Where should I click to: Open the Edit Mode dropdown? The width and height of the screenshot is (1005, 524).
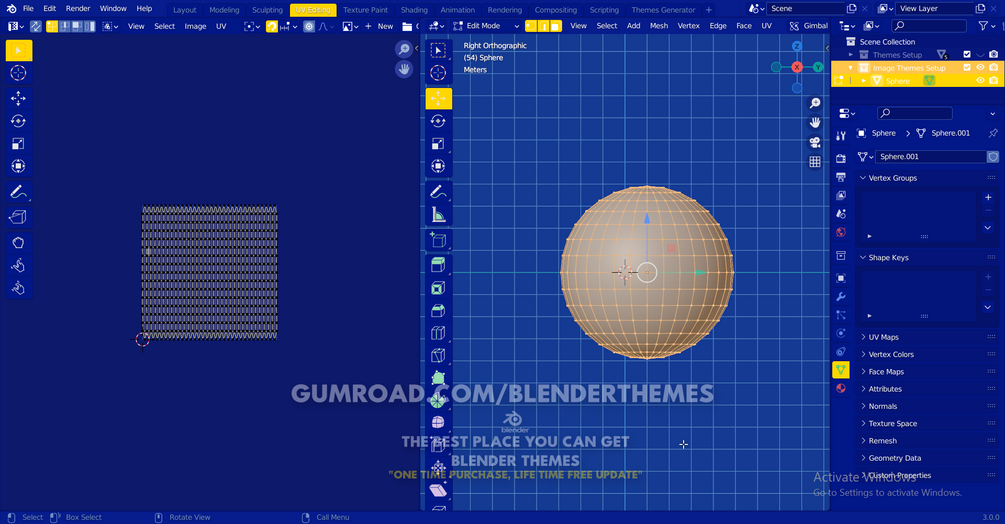(486, 26)
